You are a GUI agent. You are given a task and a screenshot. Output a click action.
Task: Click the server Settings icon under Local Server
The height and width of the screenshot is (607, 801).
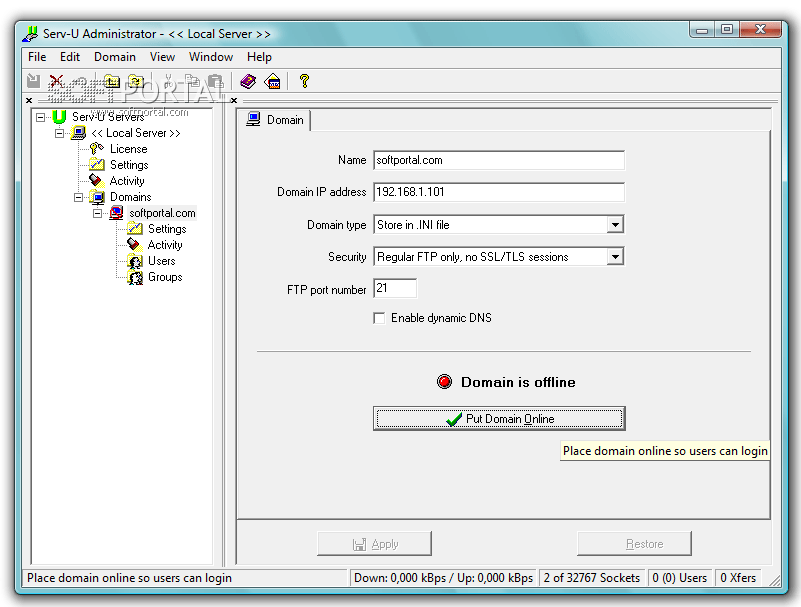tap(97, 165)
